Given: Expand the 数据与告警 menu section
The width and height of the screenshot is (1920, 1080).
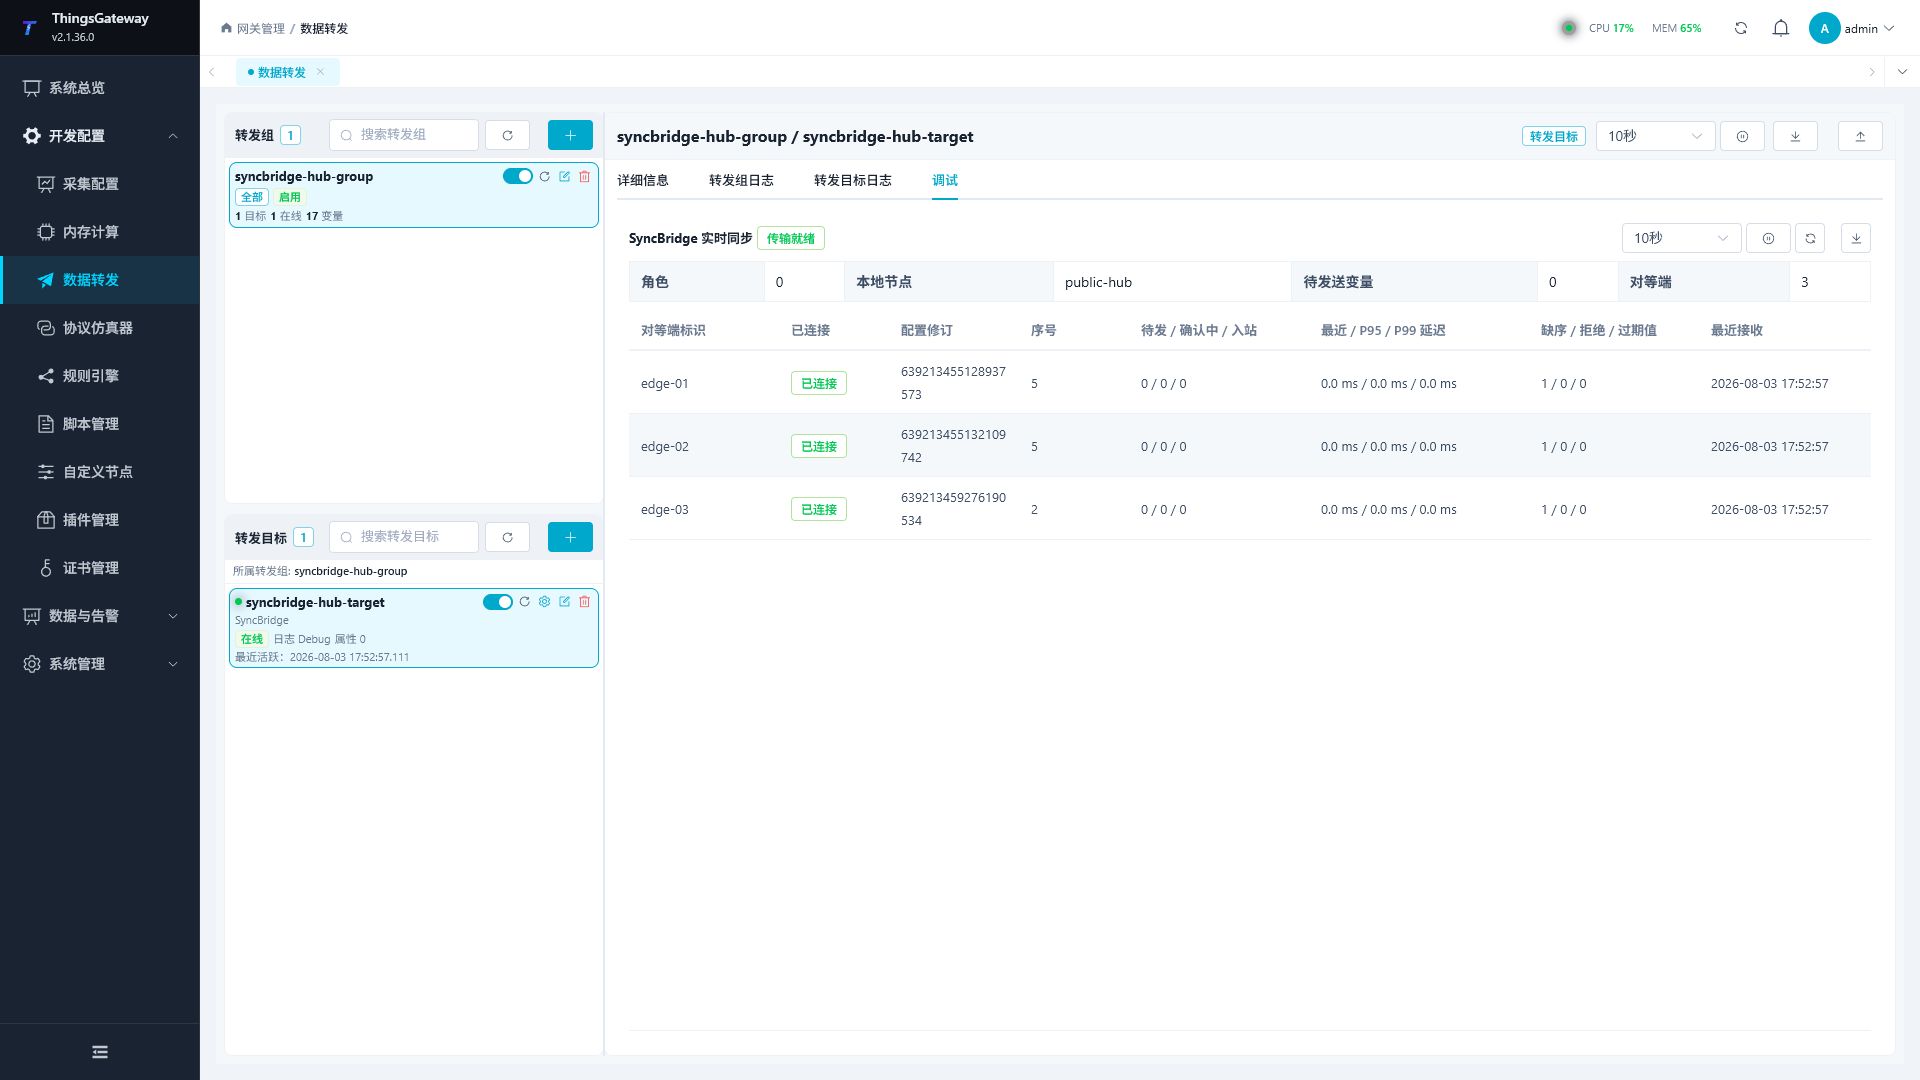Looking at the screenshot, I should pyautogui.click(x=100, y=616).
